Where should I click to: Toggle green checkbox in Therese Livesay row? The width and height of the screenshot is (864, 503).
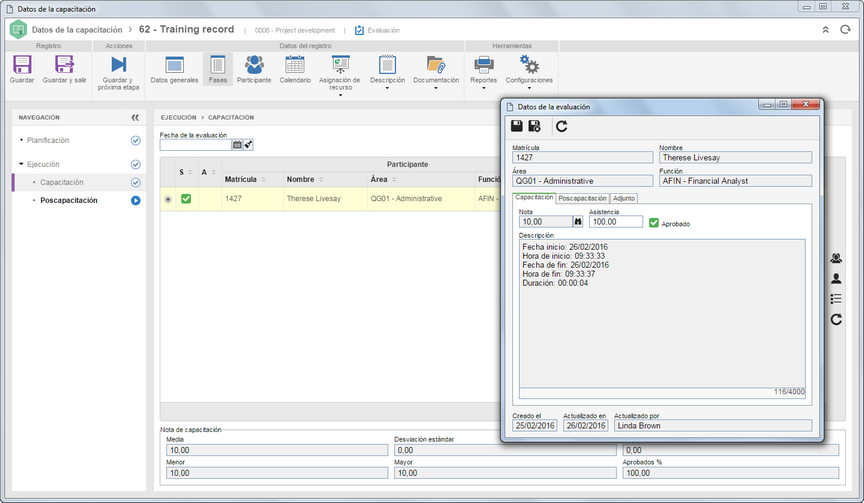point(186,198)
